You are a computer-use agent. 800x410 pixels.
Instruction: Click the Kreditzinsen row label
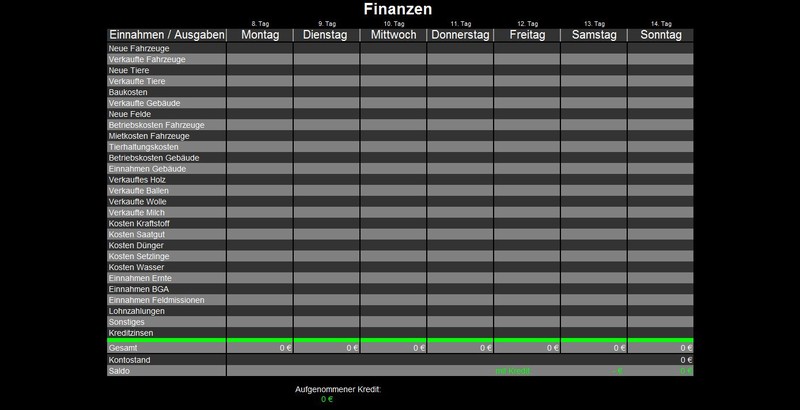131,333
